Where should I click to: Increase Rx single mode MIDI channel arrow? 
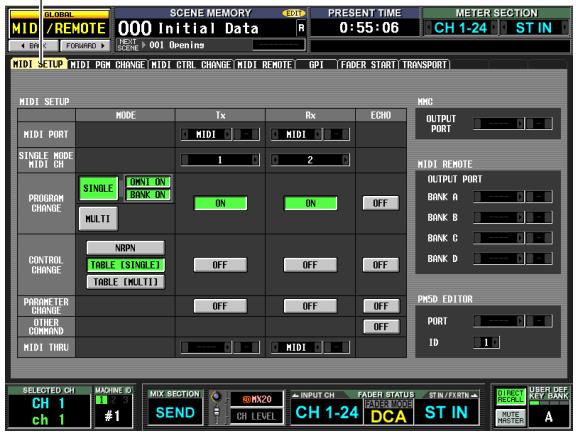(x=345, y=159)
